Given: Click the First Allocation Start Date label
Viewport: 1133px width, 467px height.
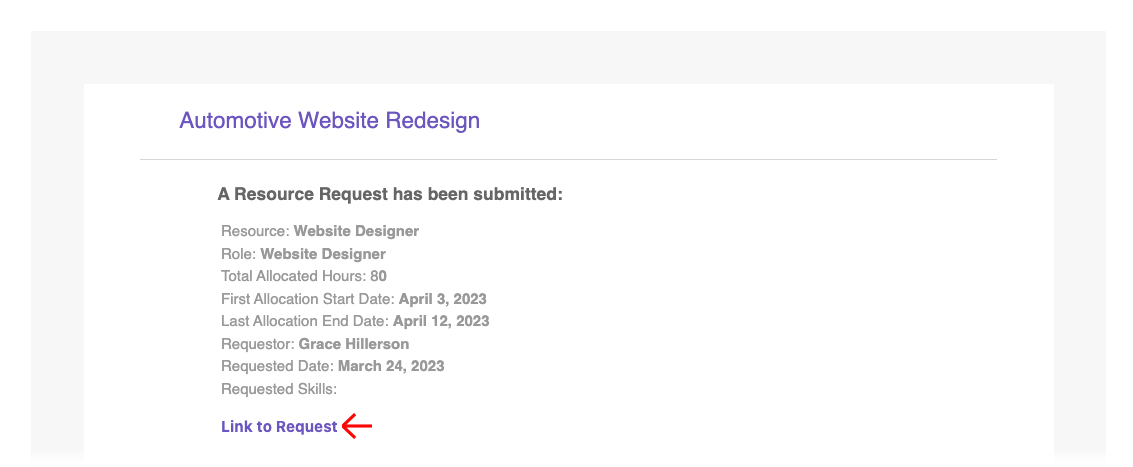Looking at the screenshot, I should coord(308,299).
